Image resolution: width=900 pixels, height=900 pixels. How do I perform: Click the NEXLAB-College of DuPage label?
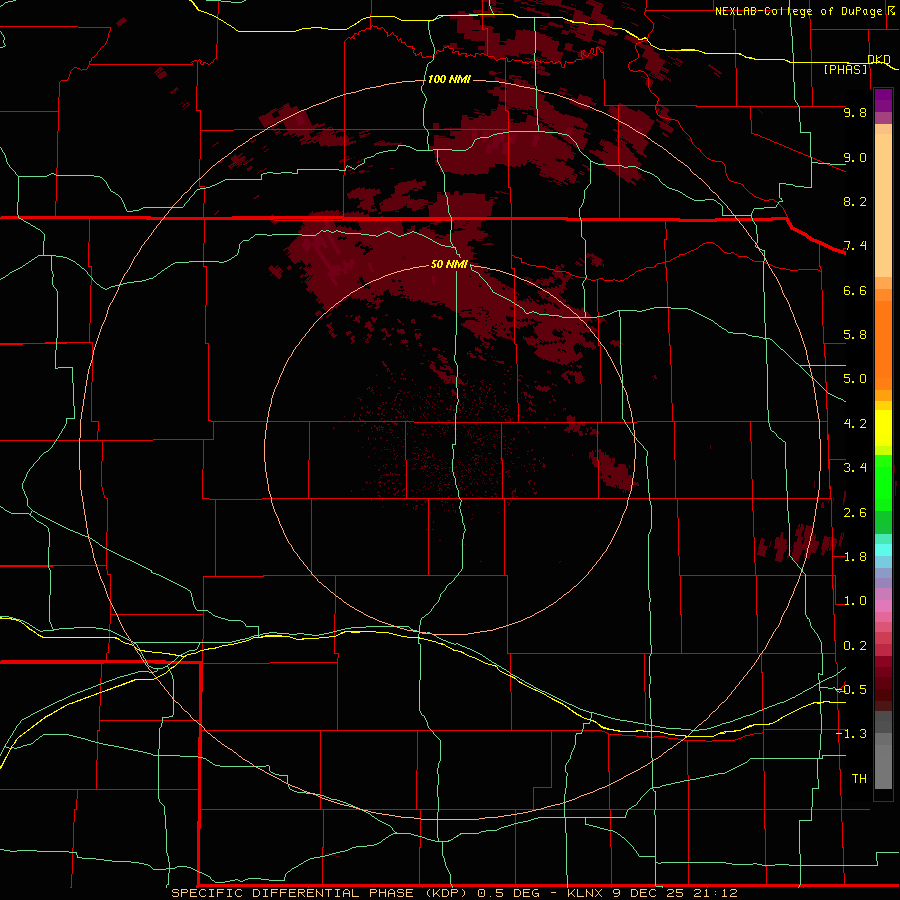pyautogui.click(x=798, y=11)
